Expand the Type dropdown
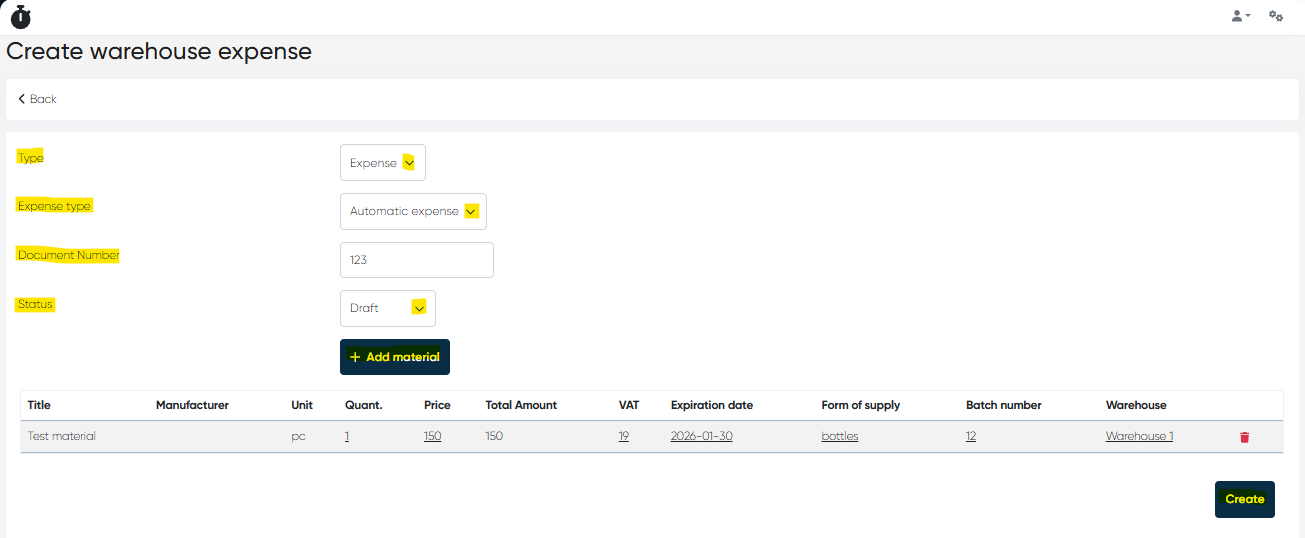The width and height of the screenshot is (1305, 538). 383,163
